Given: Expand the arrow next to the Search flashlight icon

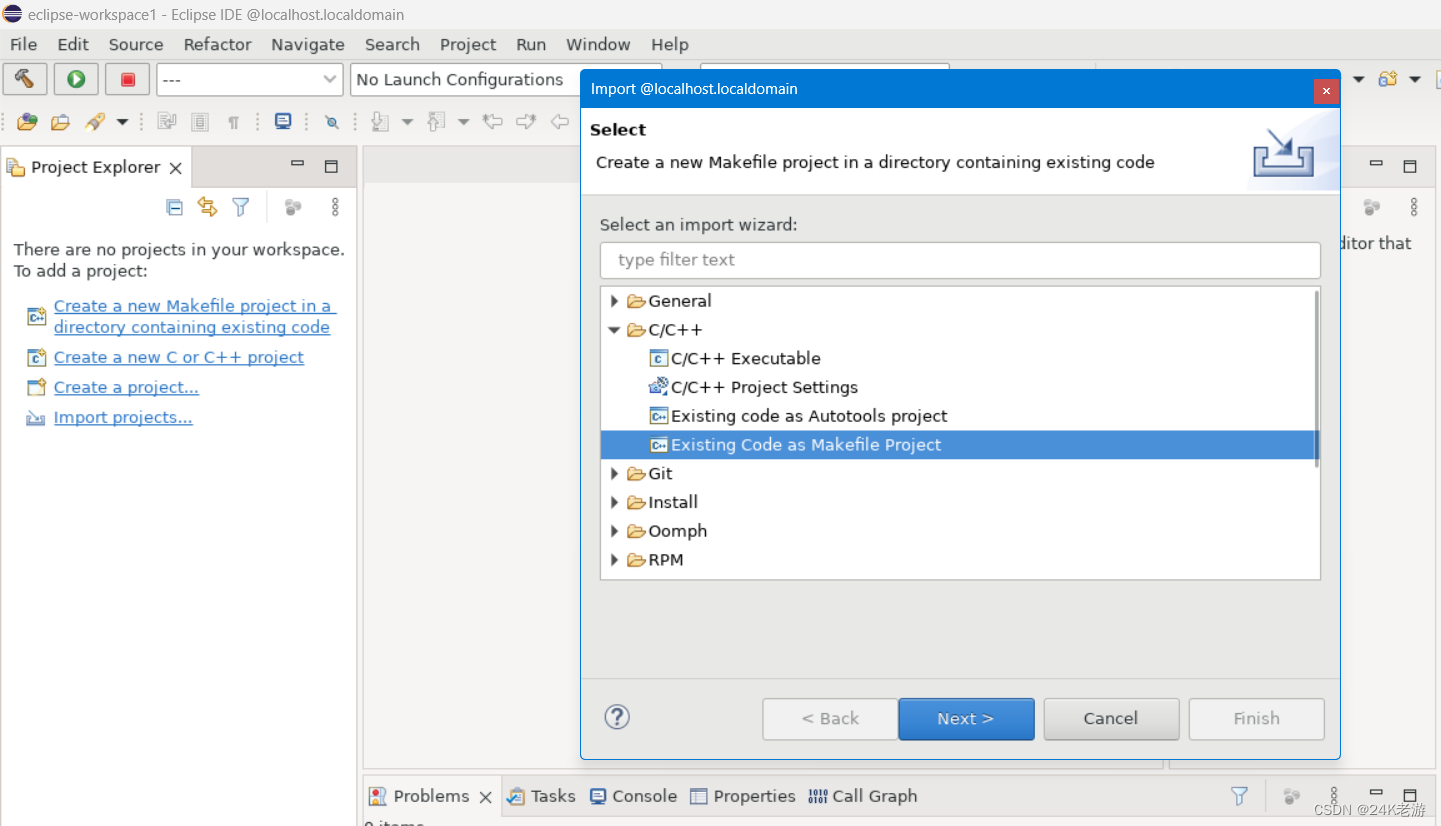Looking at the screenshot, I should click(x=122, y=122).
